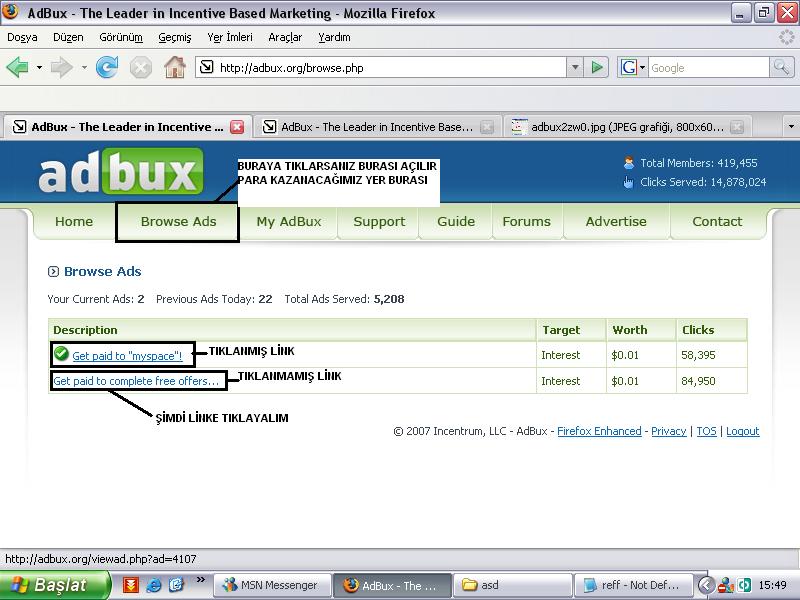The image size is (800, 600).
Task: Click the 'Get paid to complete free offers' link
Action: pos(136,381)
